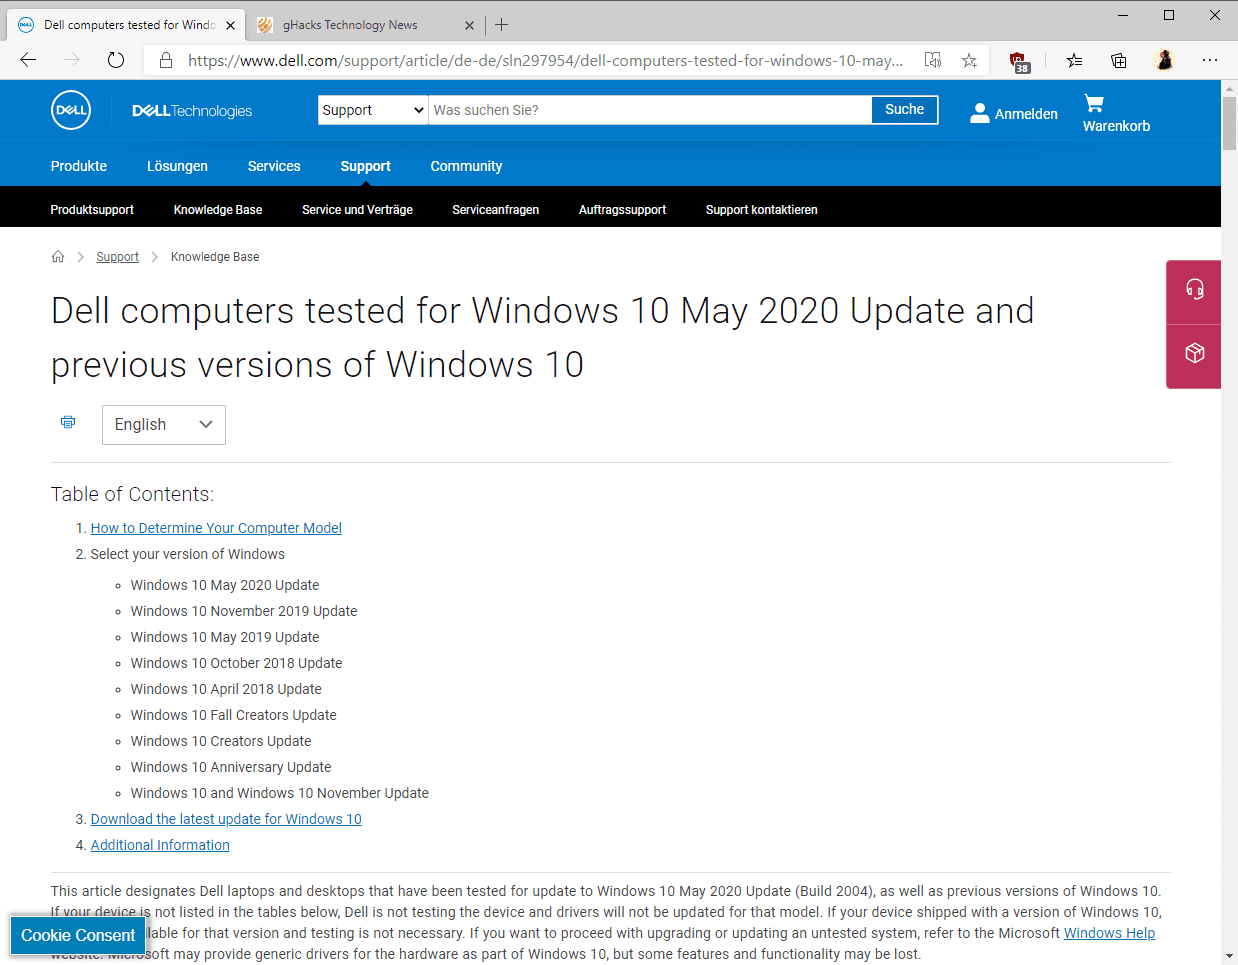Open the Collections icon

click(x=1119, y=60)
